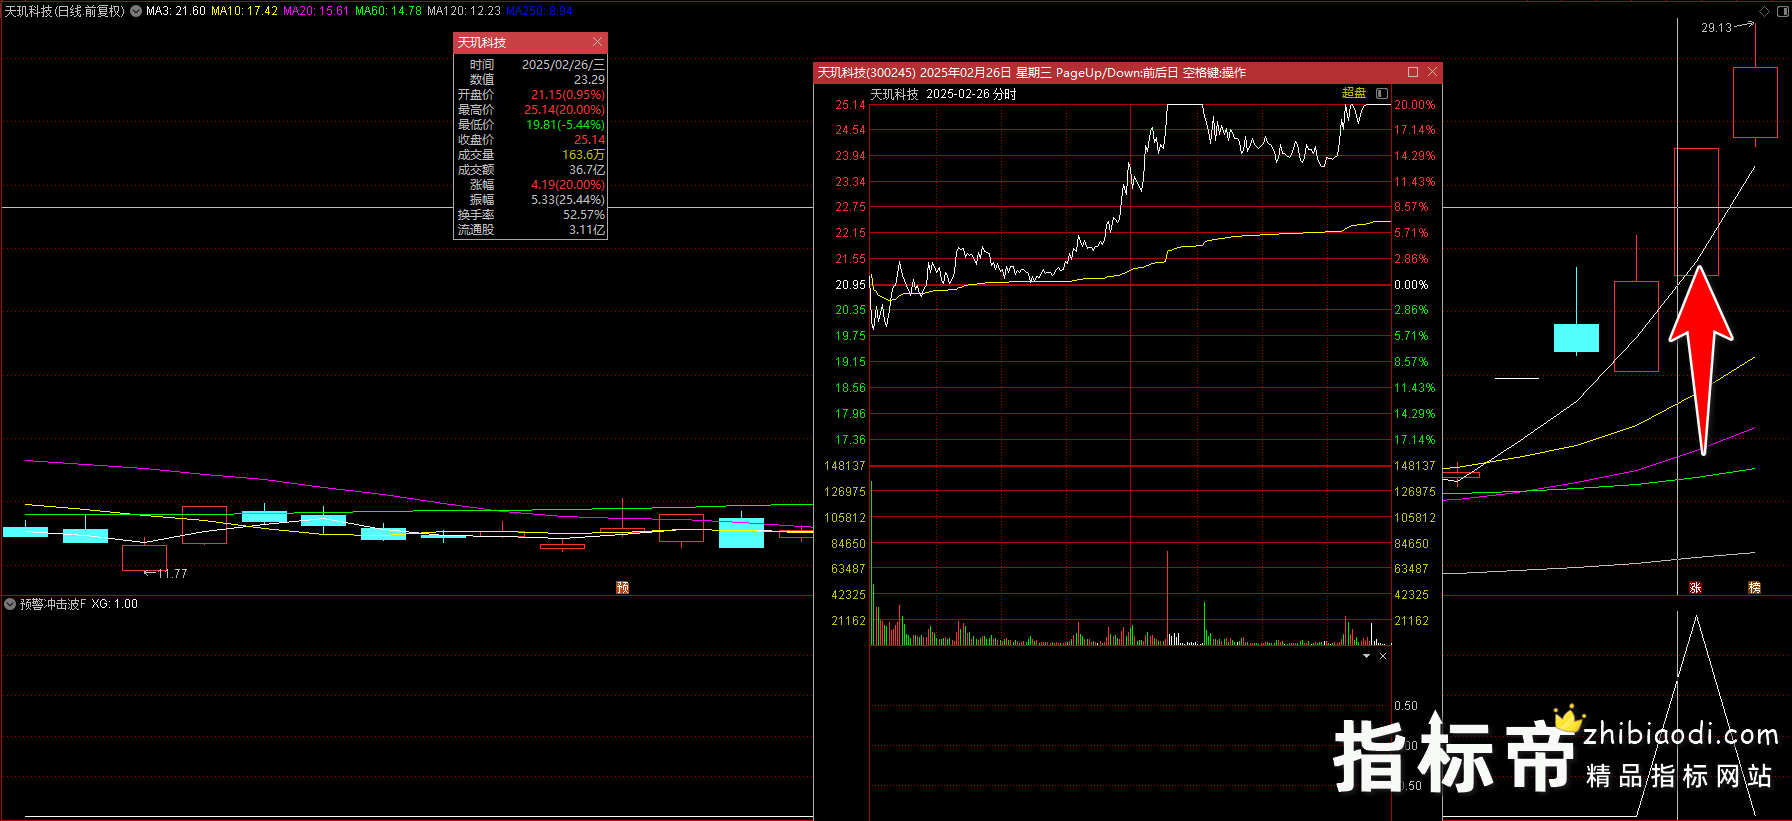
Task: Click the 开盘价 21.15(0.95%) value
Action: (x=568, y=95)
